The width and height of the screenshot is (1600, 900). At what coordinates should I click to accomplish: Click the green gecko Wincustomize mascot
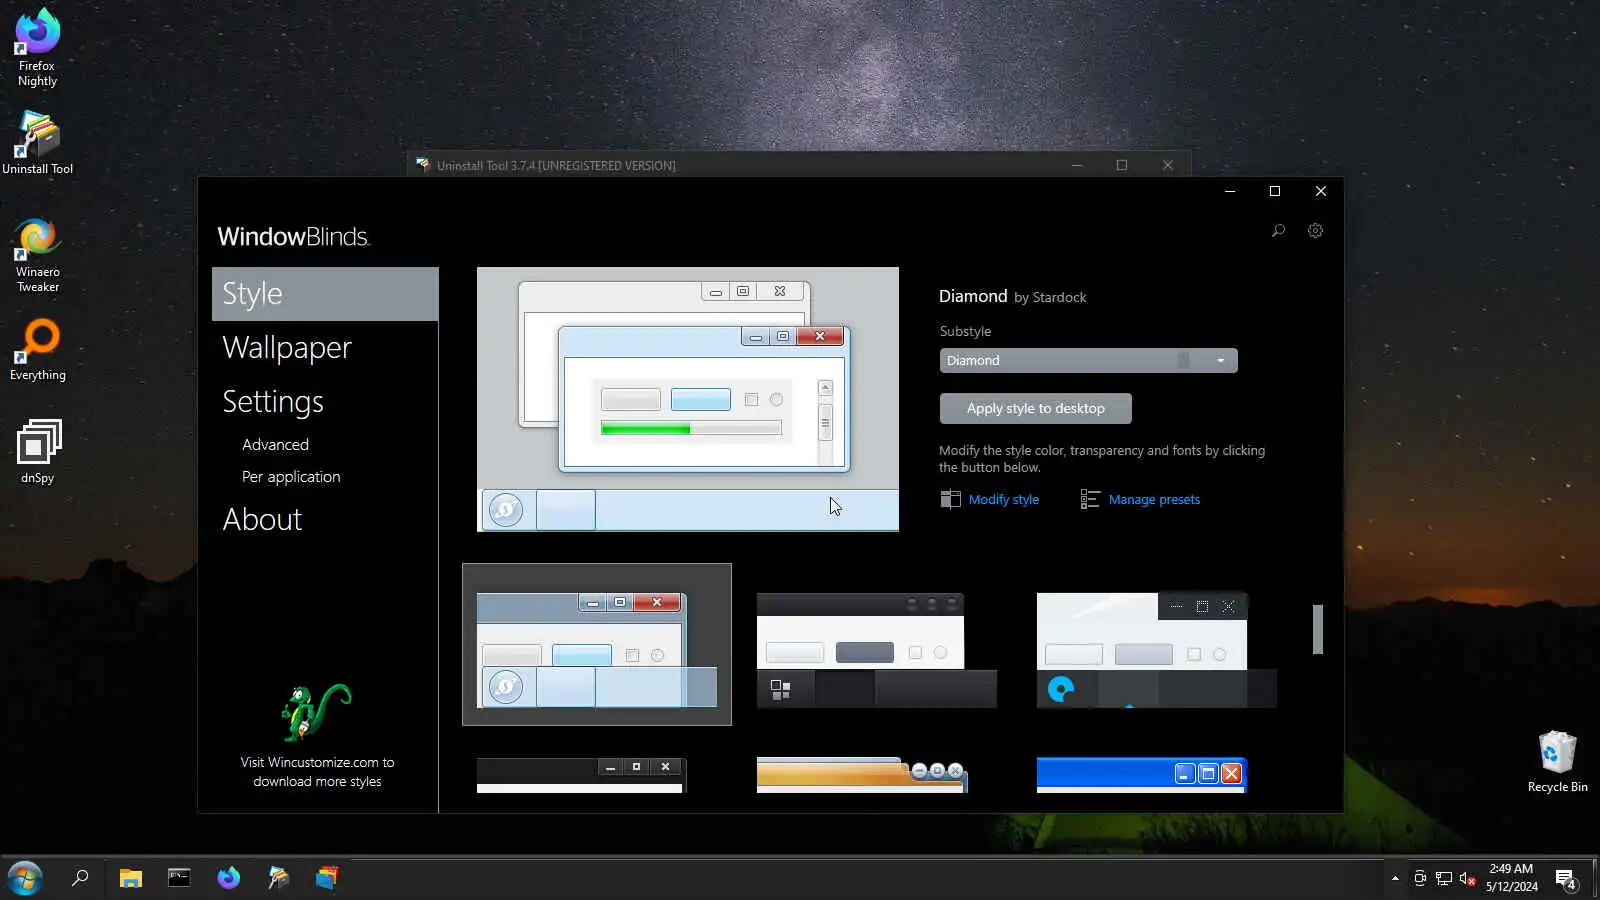click(316, 712)
